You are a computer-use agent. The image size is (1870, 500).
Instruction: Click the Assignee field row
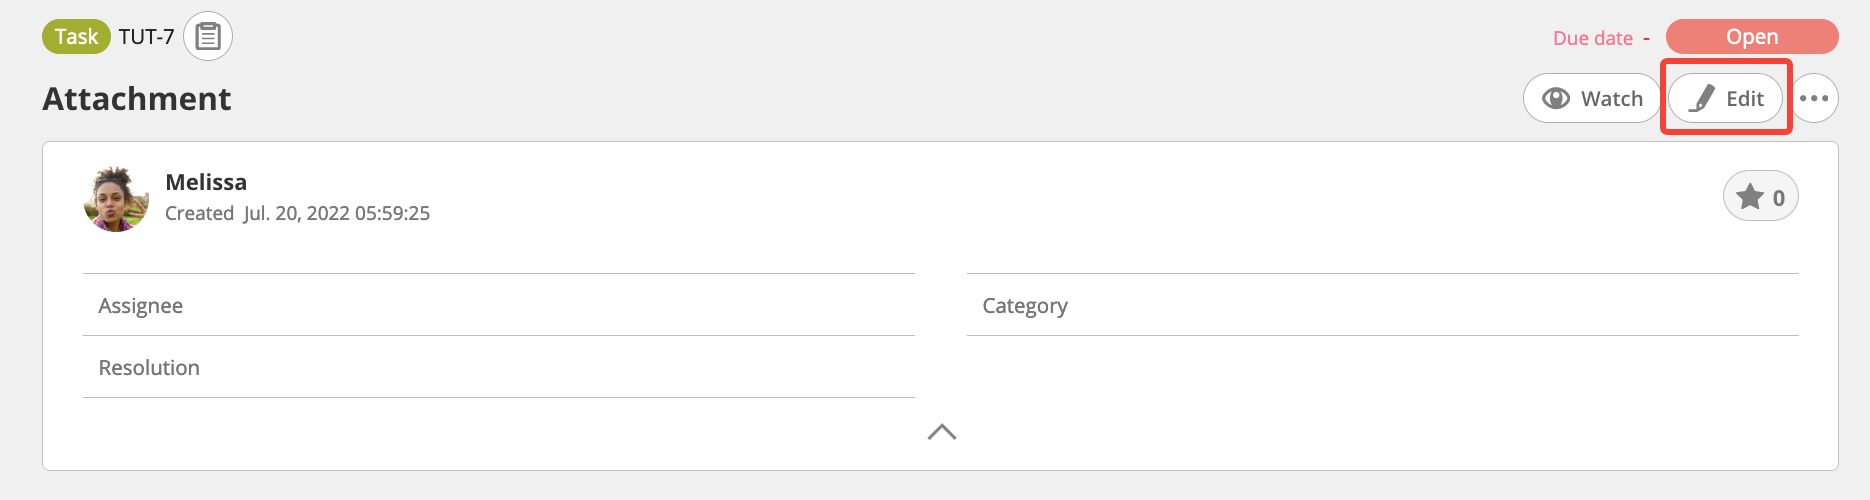click(499, 305)
